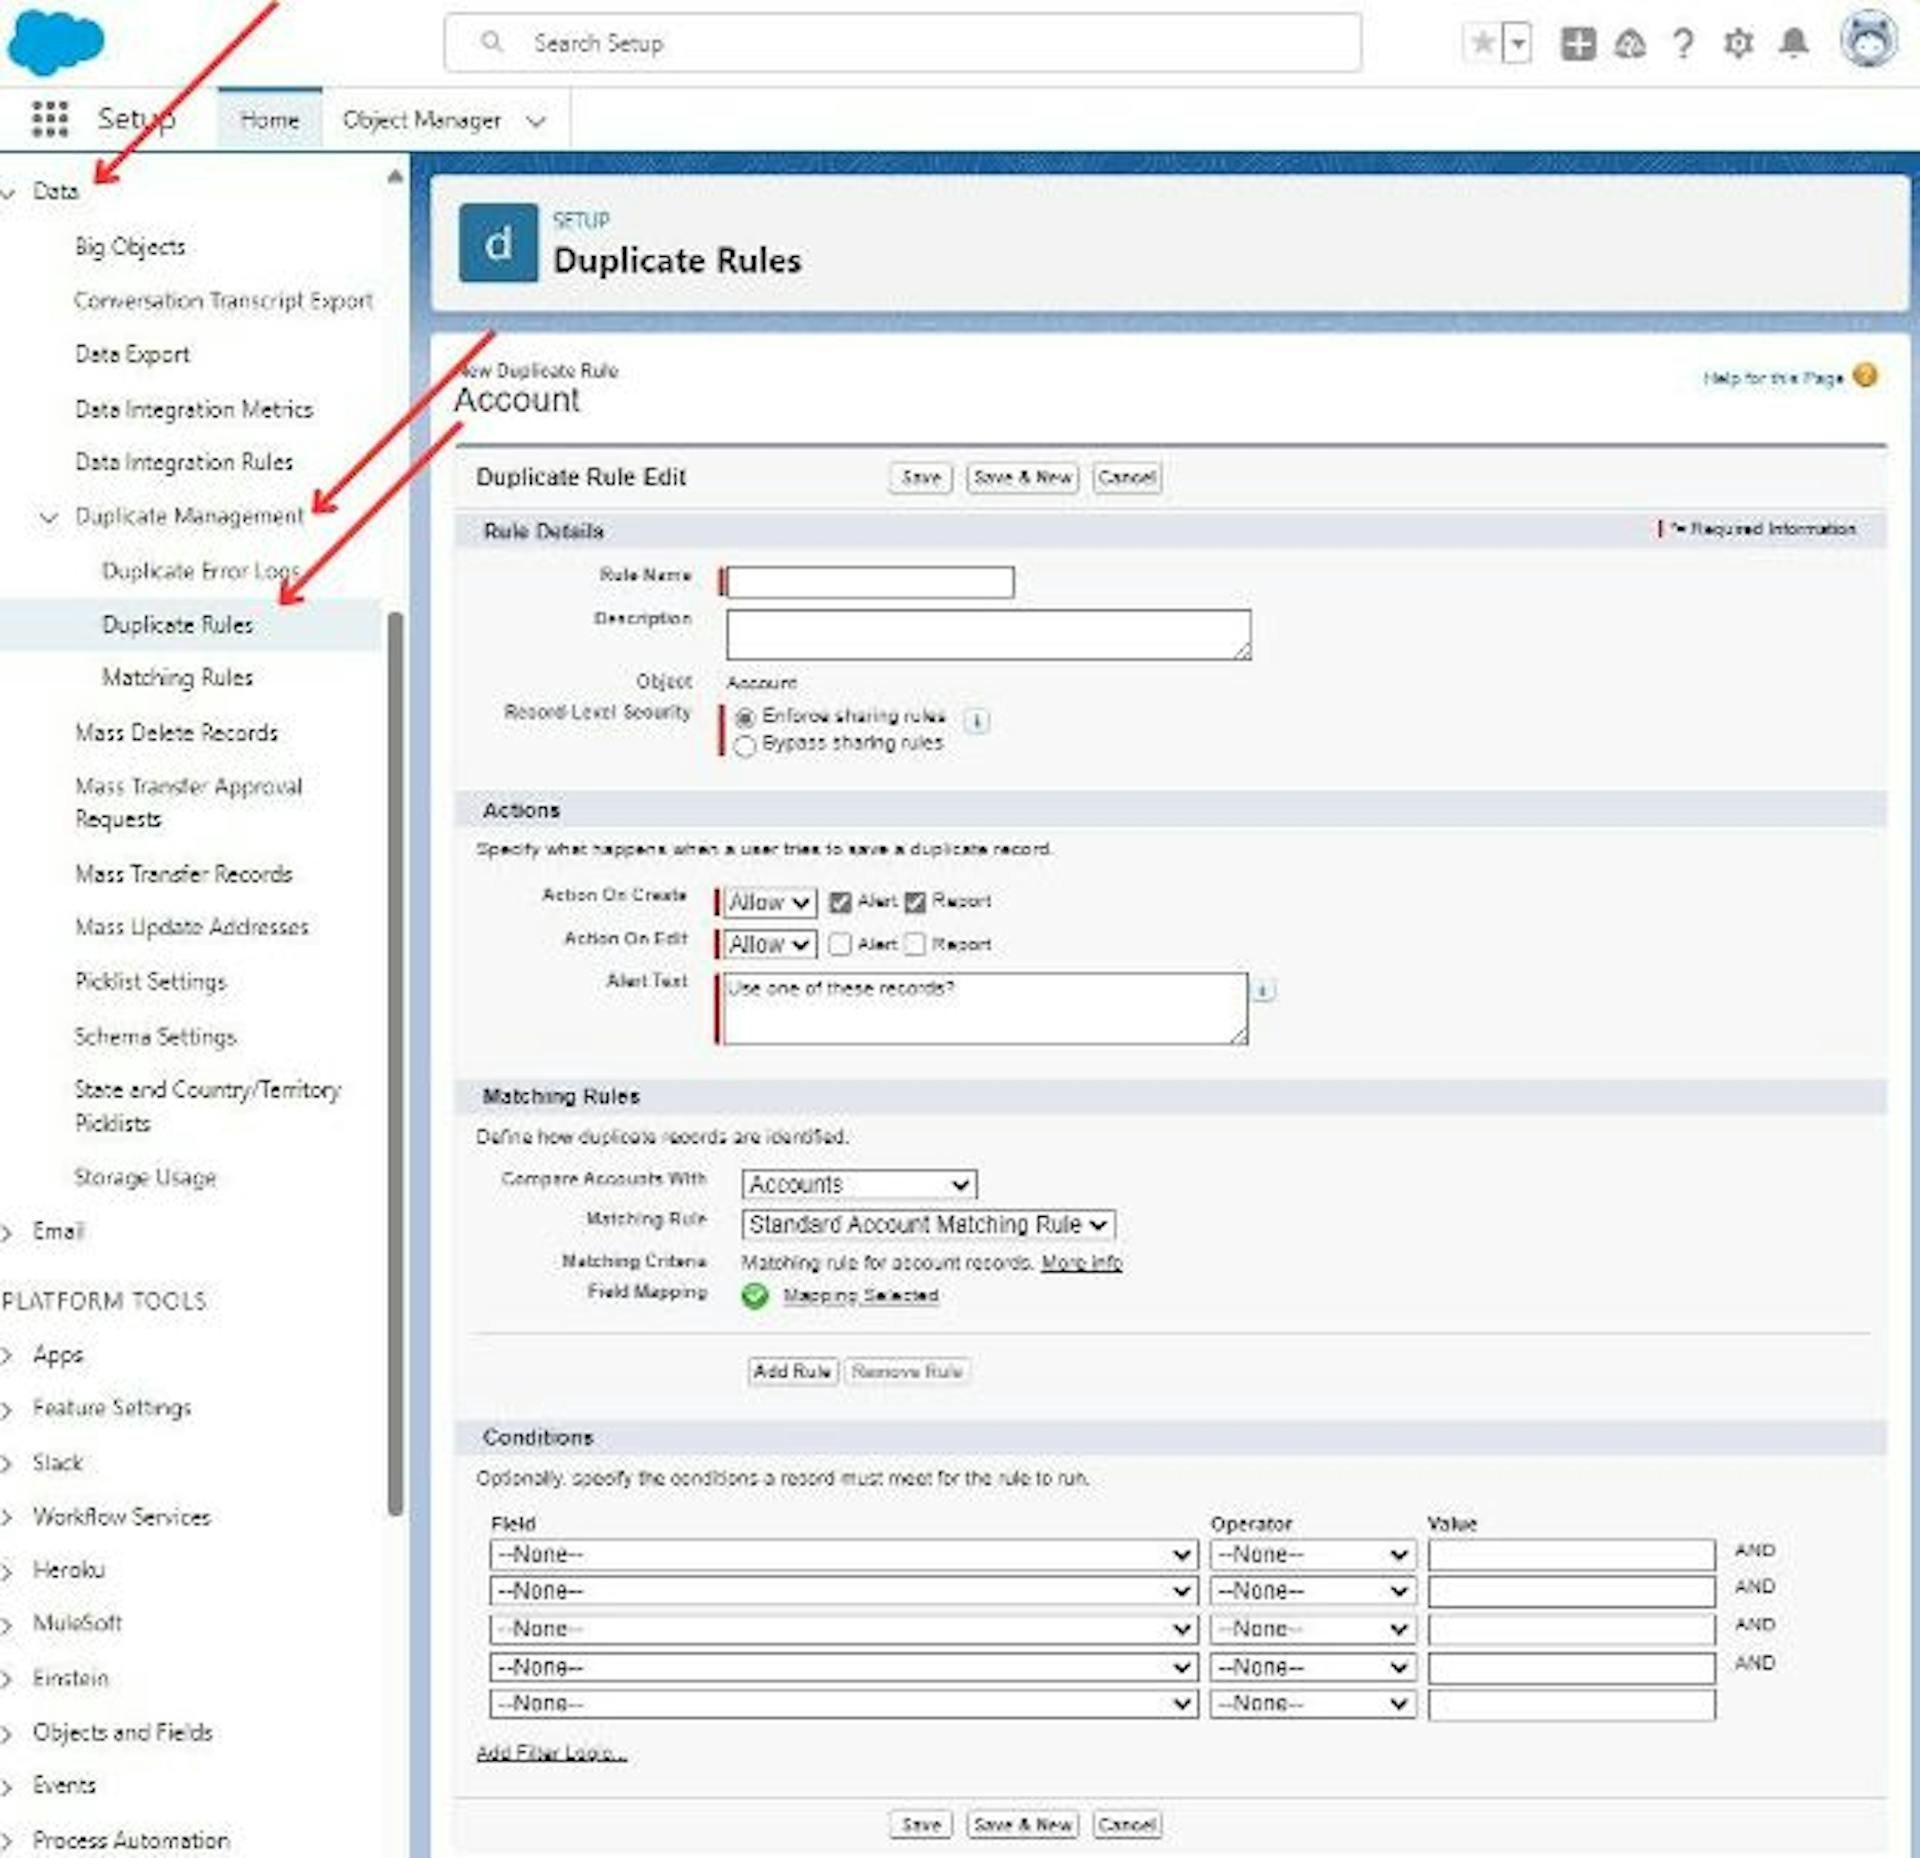1920x1858 pixels.
Task: Click the Rule Name input field
Action: [870, 582]
